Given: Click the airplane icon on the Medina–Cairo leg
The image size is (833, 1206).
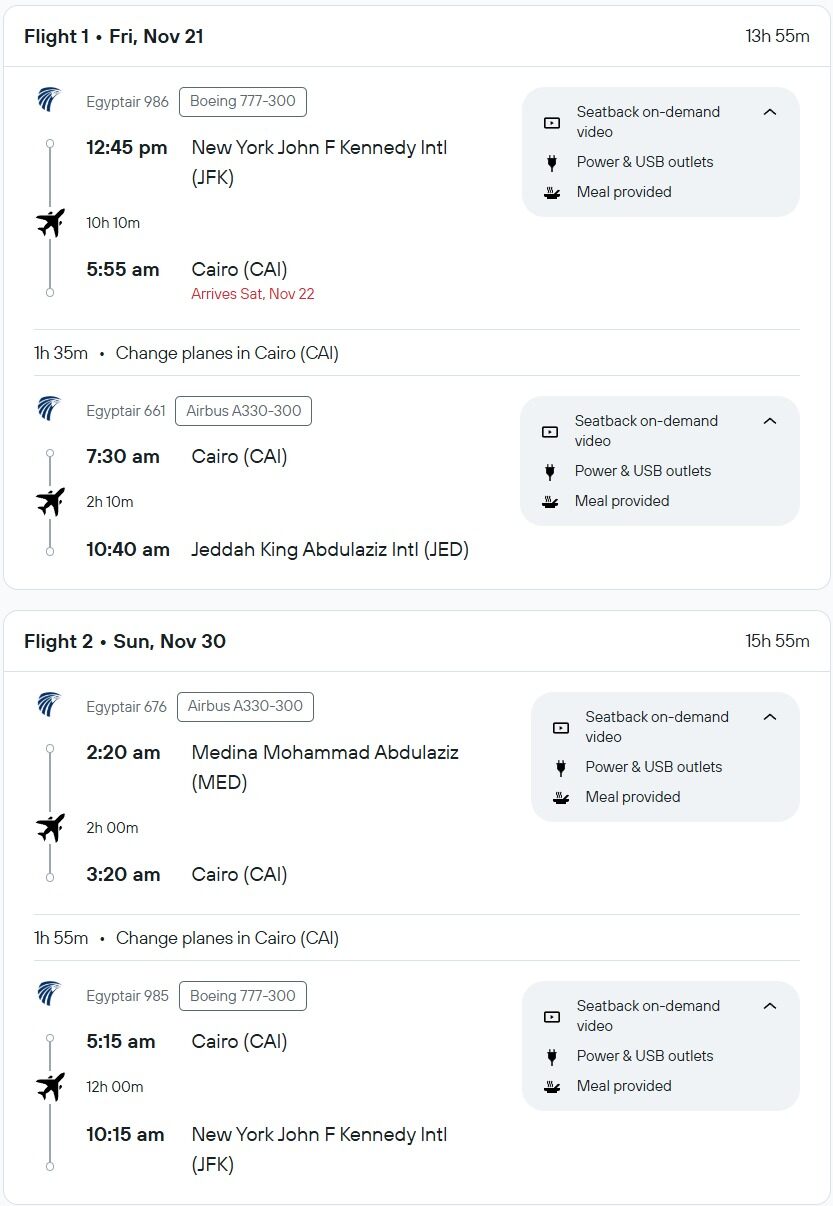Looking at the screenshot, I should 50,827.
